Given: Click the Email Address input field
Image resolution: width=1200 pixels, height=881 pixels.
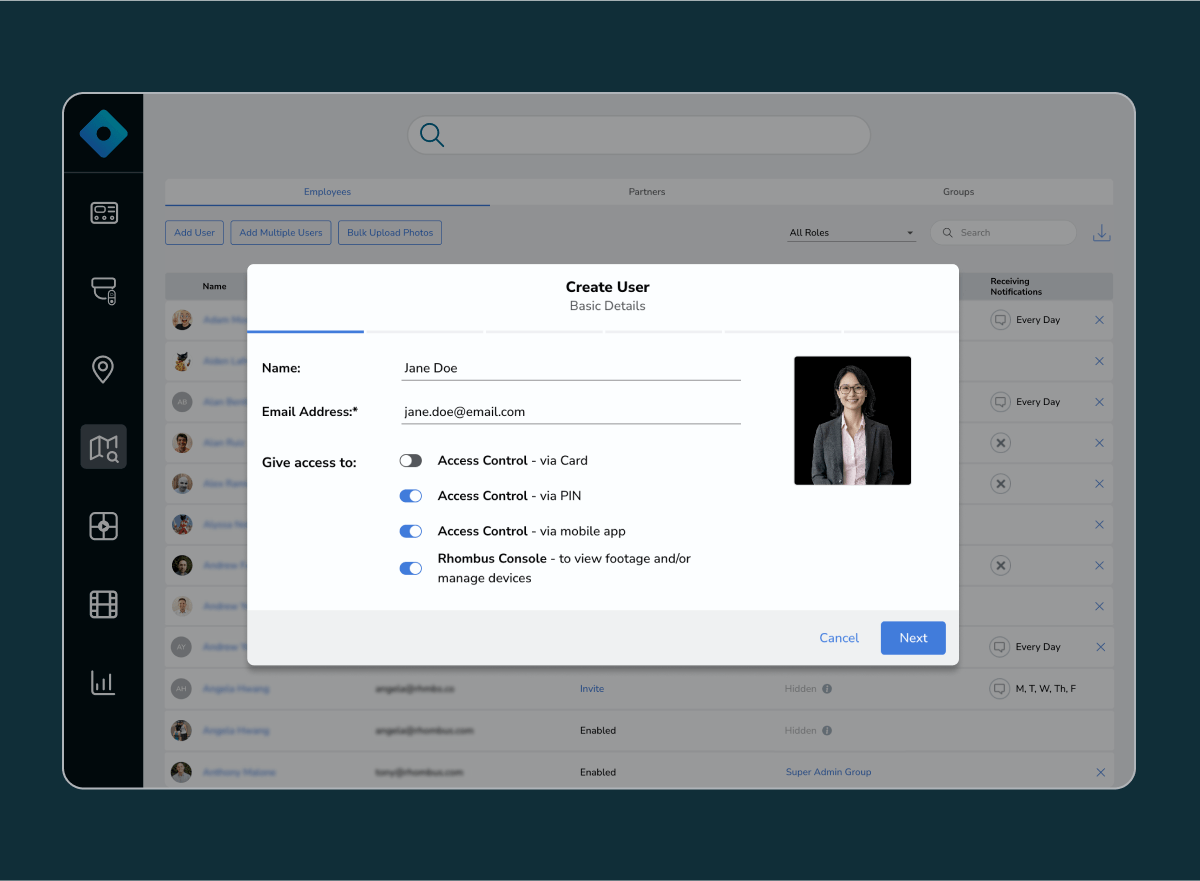Looking at the screenshot, I should coord(570,410).
